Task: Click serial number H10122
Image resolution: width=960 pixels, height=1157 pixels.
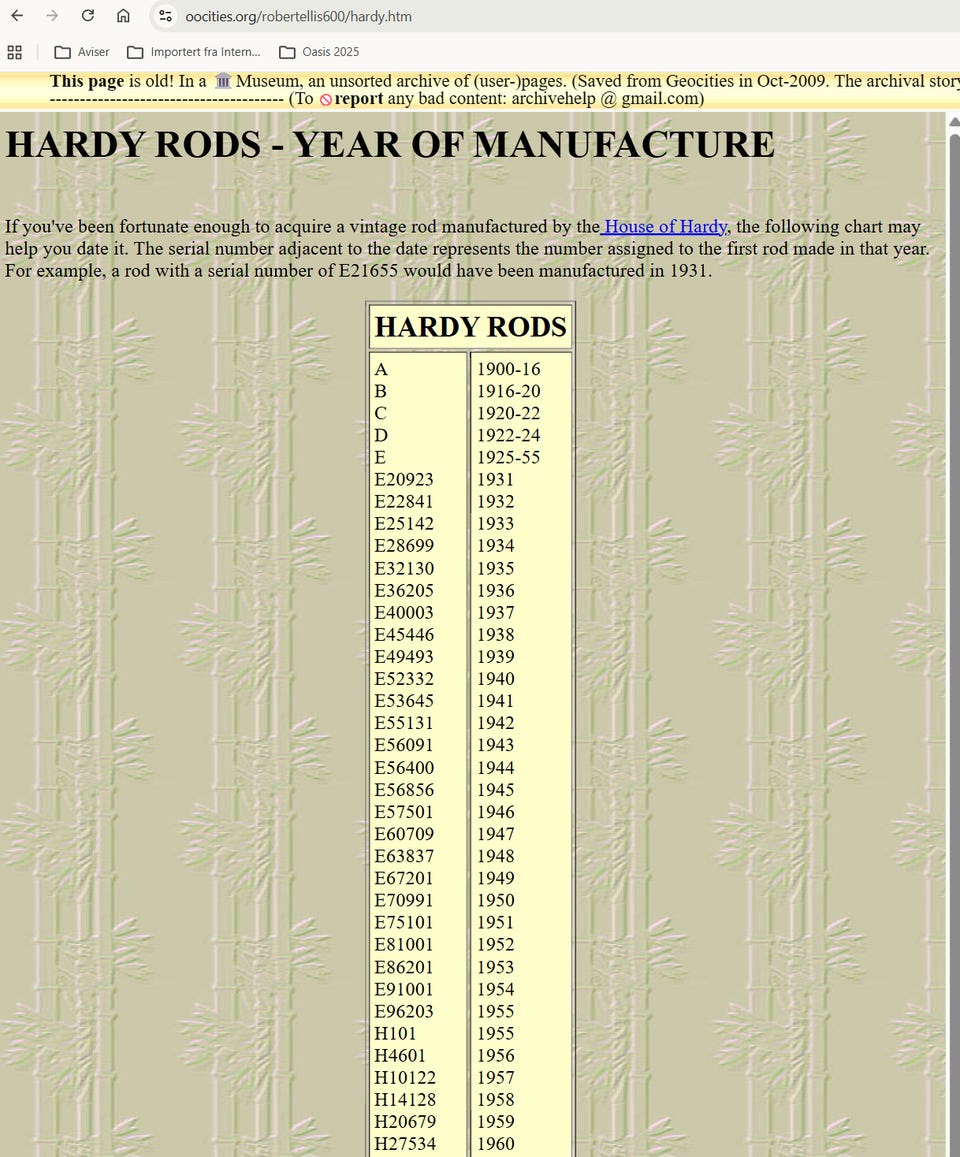Action: click(404, 1078)
